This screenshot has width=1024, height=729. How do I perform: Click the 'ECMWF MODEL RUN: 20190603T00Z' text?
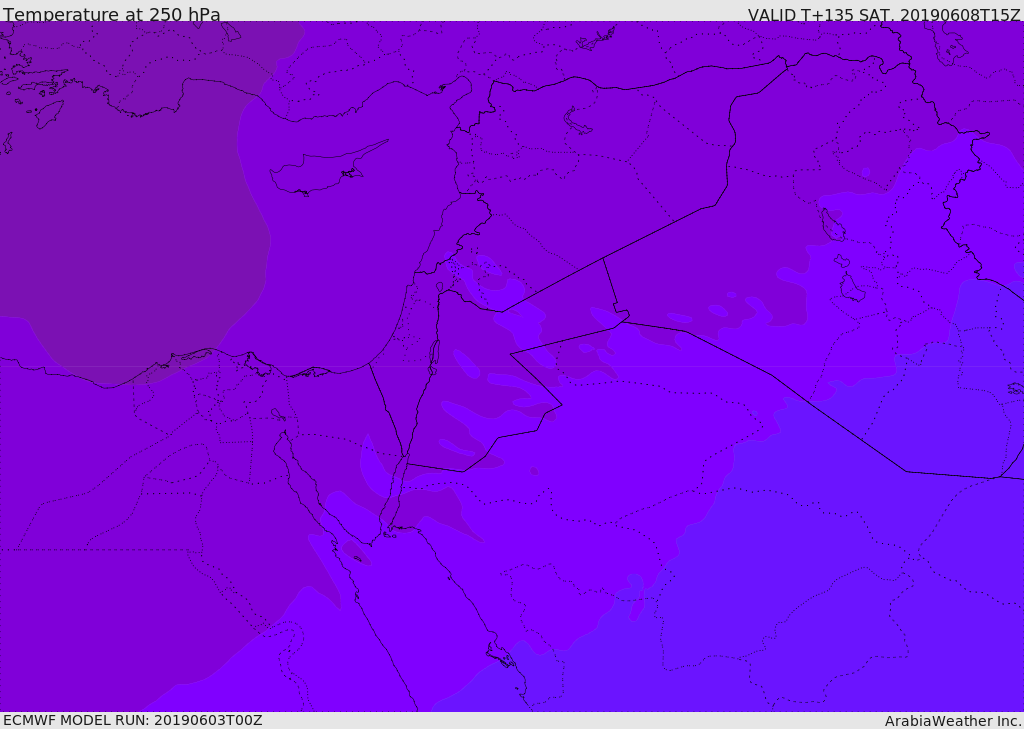133,720
